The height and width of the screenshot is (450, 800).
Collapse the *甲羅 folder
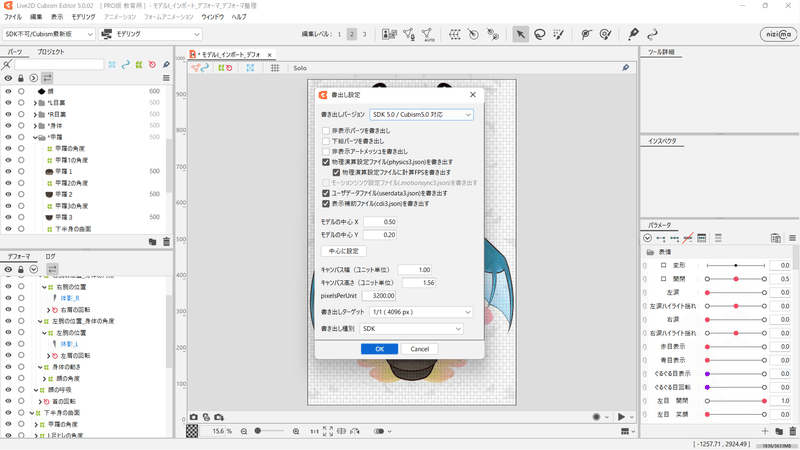click(x=35, y=137)
